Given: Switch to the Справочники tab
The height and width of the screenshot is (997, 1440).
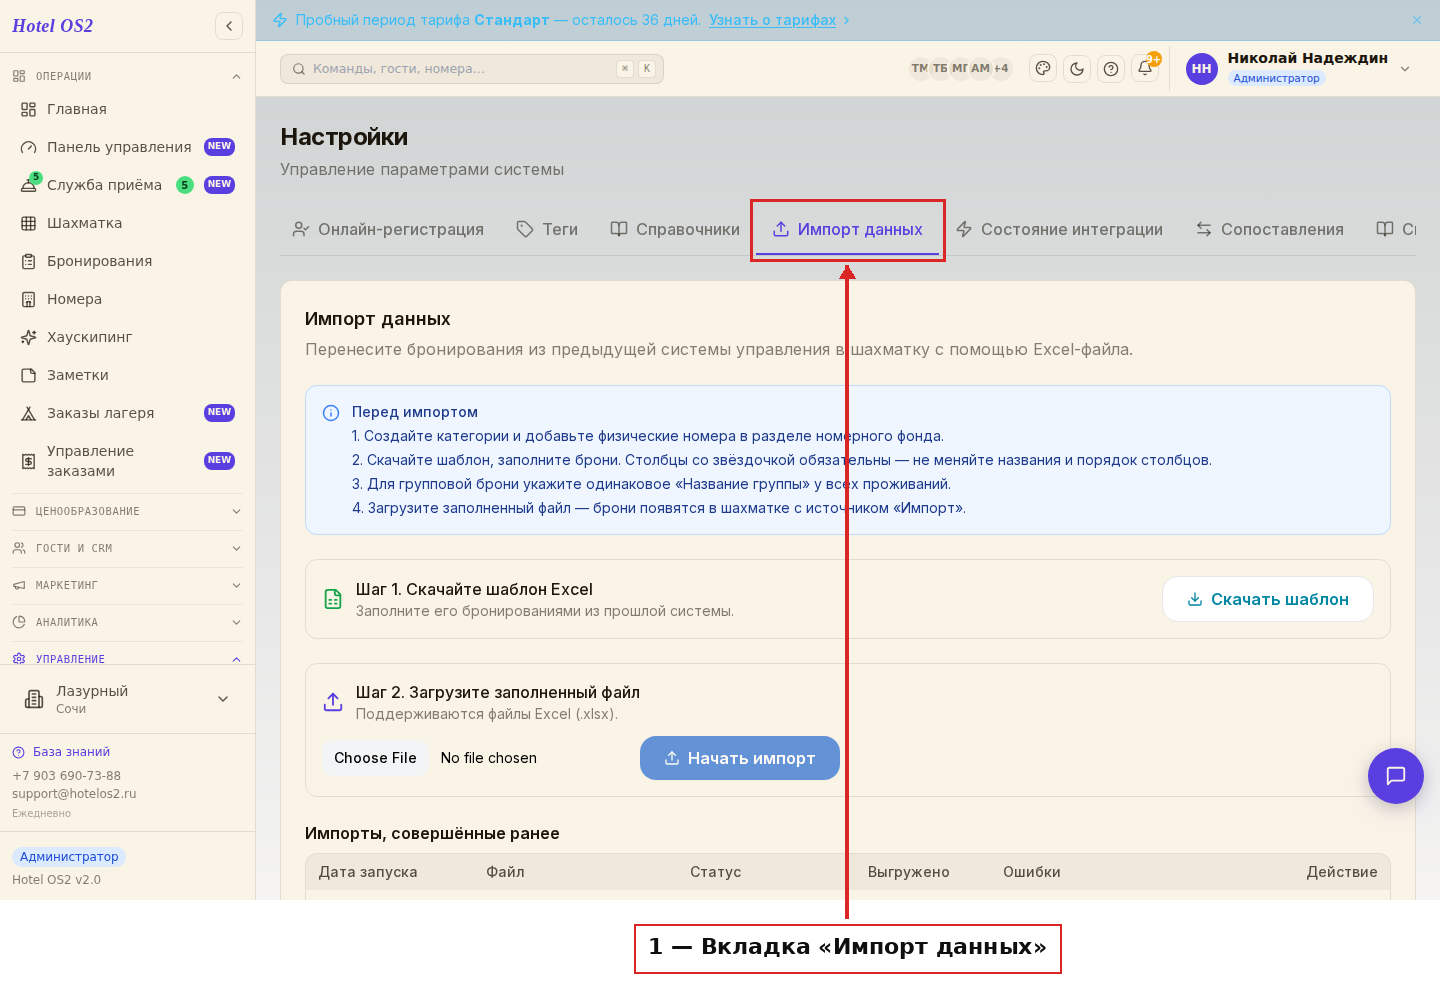Looking at the screenshot, I should click(675, 229).
